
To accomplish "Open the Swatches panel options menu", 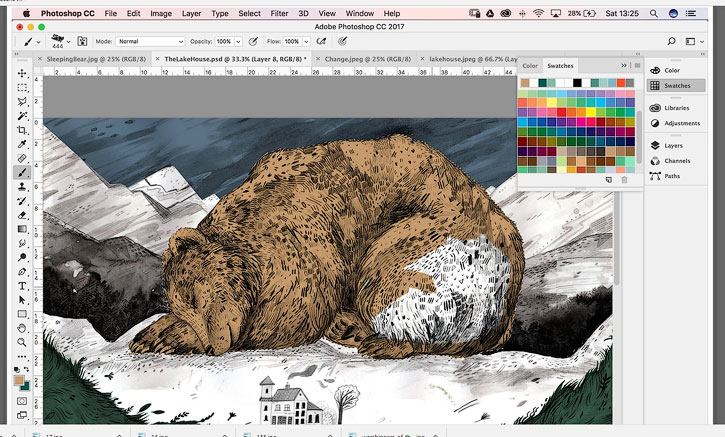I will pyautogui.click(x=637, y=66).
